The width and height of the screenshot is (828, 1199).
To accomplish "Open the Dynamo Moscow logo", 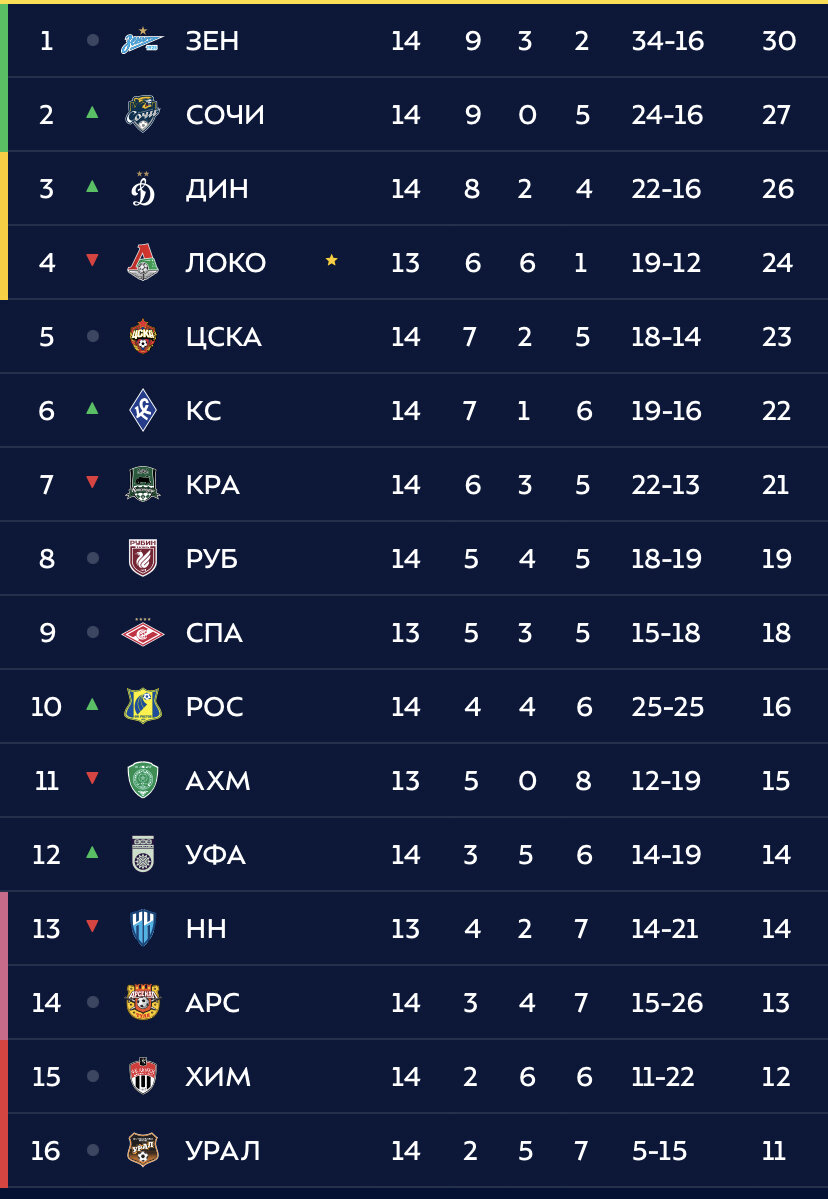I will pyautogui.click(x=143, y=189).
